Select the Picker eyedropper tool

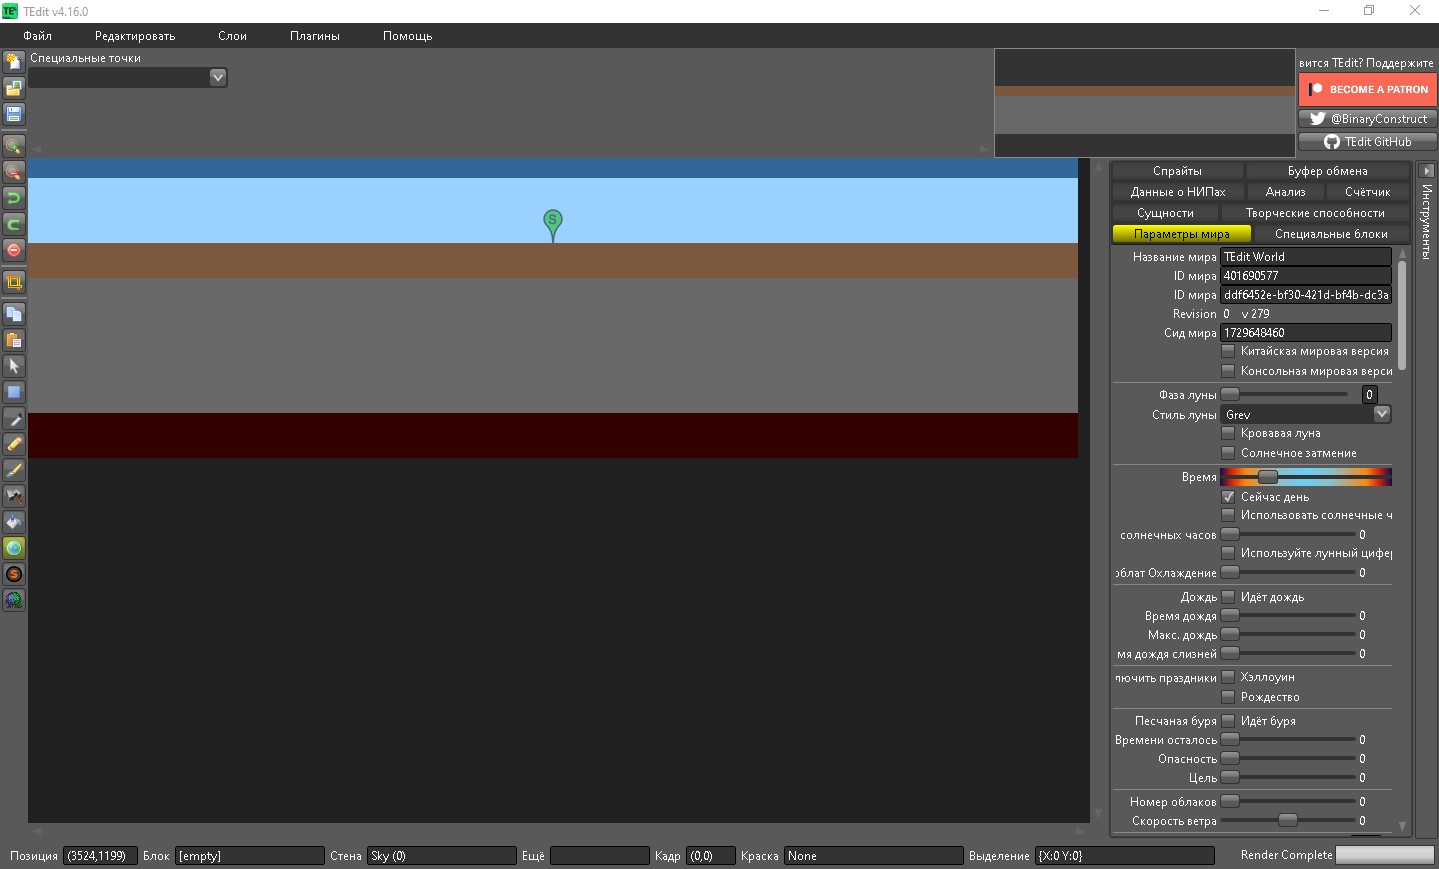point(14,418)
